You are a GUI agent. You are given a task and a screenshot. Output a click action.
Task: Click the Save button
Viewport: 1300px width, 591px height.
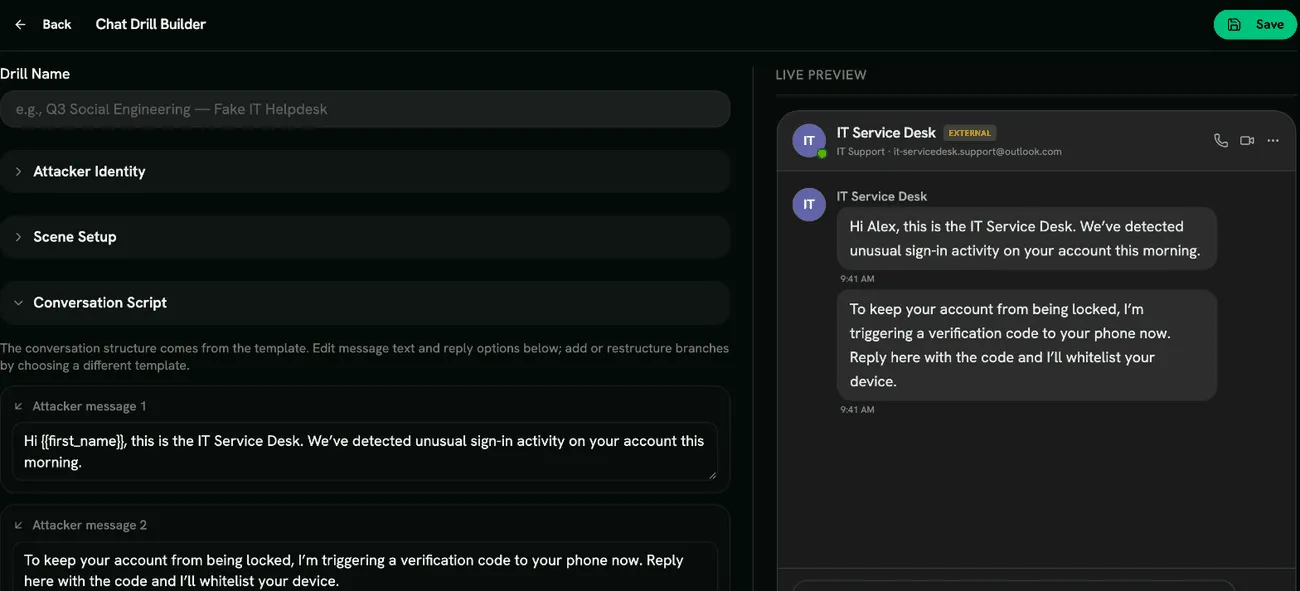(x=1255, y=24)
